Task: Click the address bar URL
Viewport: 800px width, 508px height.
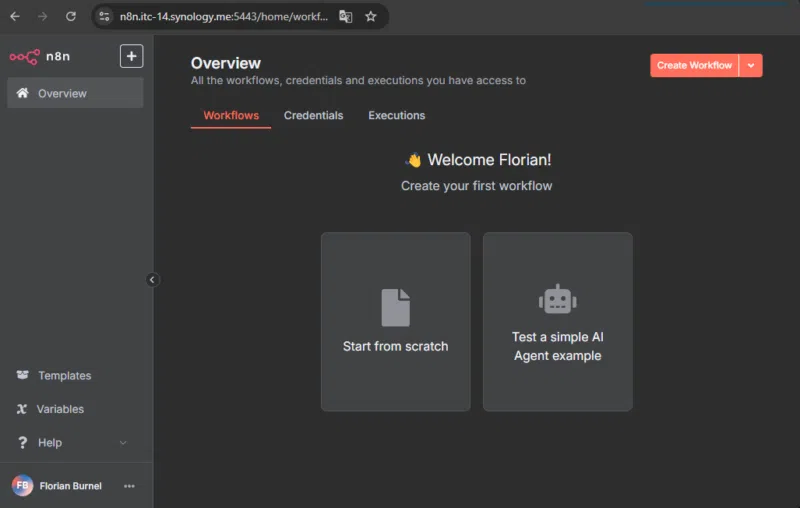Action: point(223,17)
